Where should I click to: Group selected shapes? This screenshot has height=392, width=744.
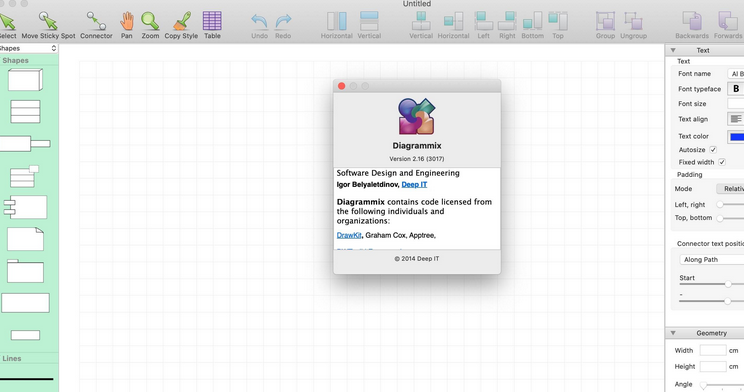click(605, 25)
